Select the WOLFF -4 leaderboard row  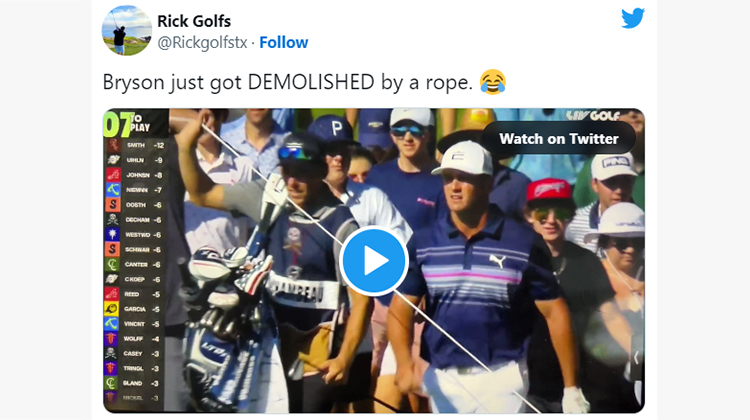click(135, 339)
